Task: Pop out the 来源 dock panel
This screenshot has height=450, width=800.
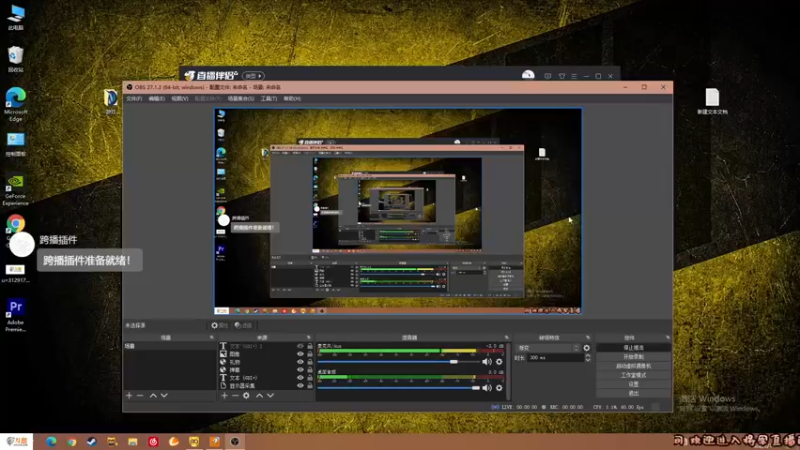Action: [308, 337]
